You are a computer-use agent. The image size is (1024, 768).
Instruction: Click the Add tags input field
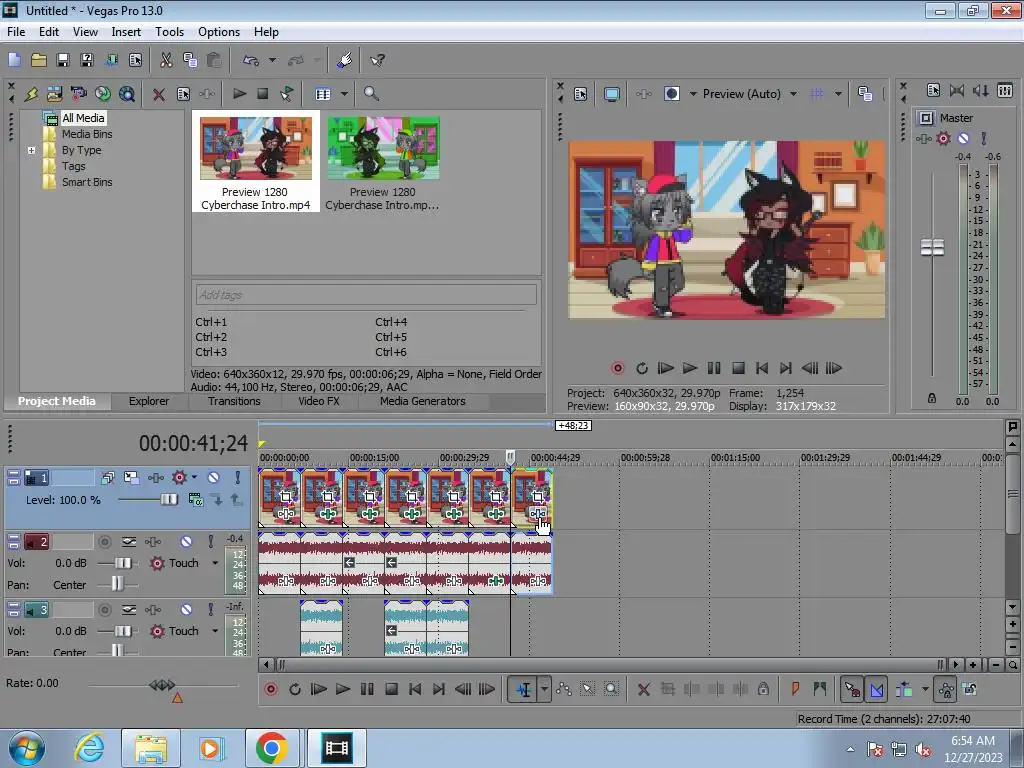[366, 295]
